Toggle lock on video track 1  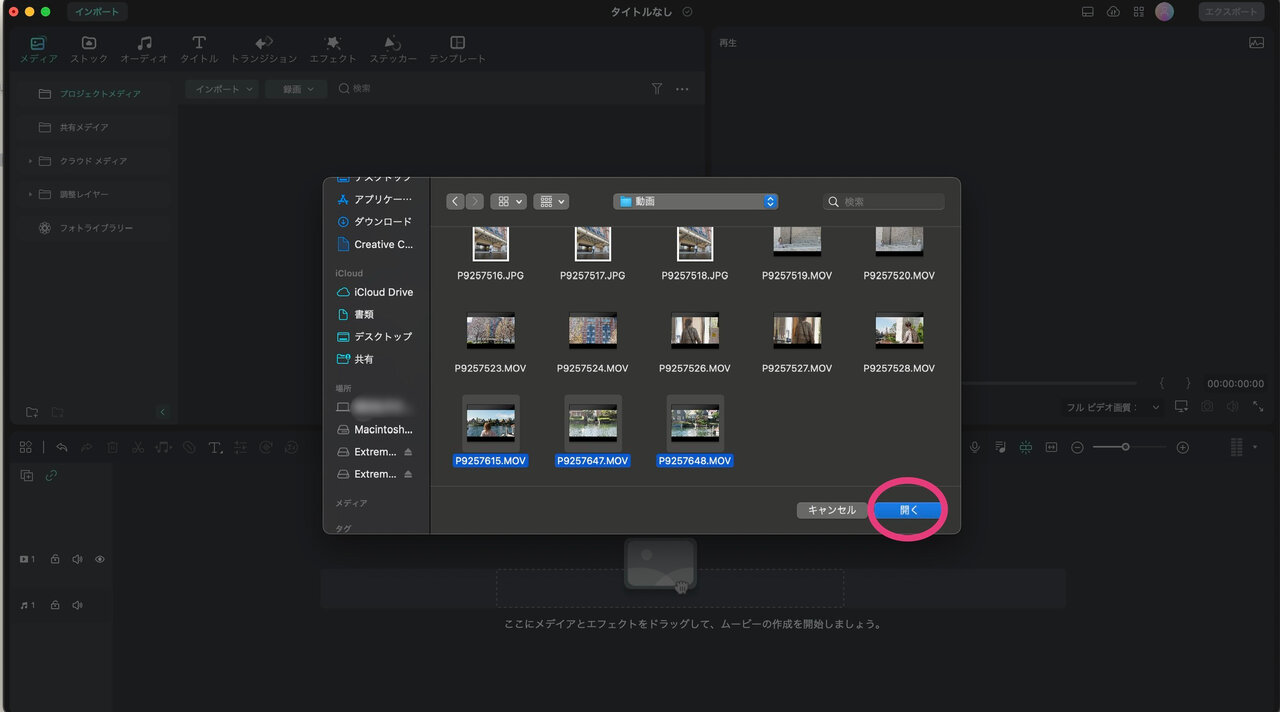55,560
